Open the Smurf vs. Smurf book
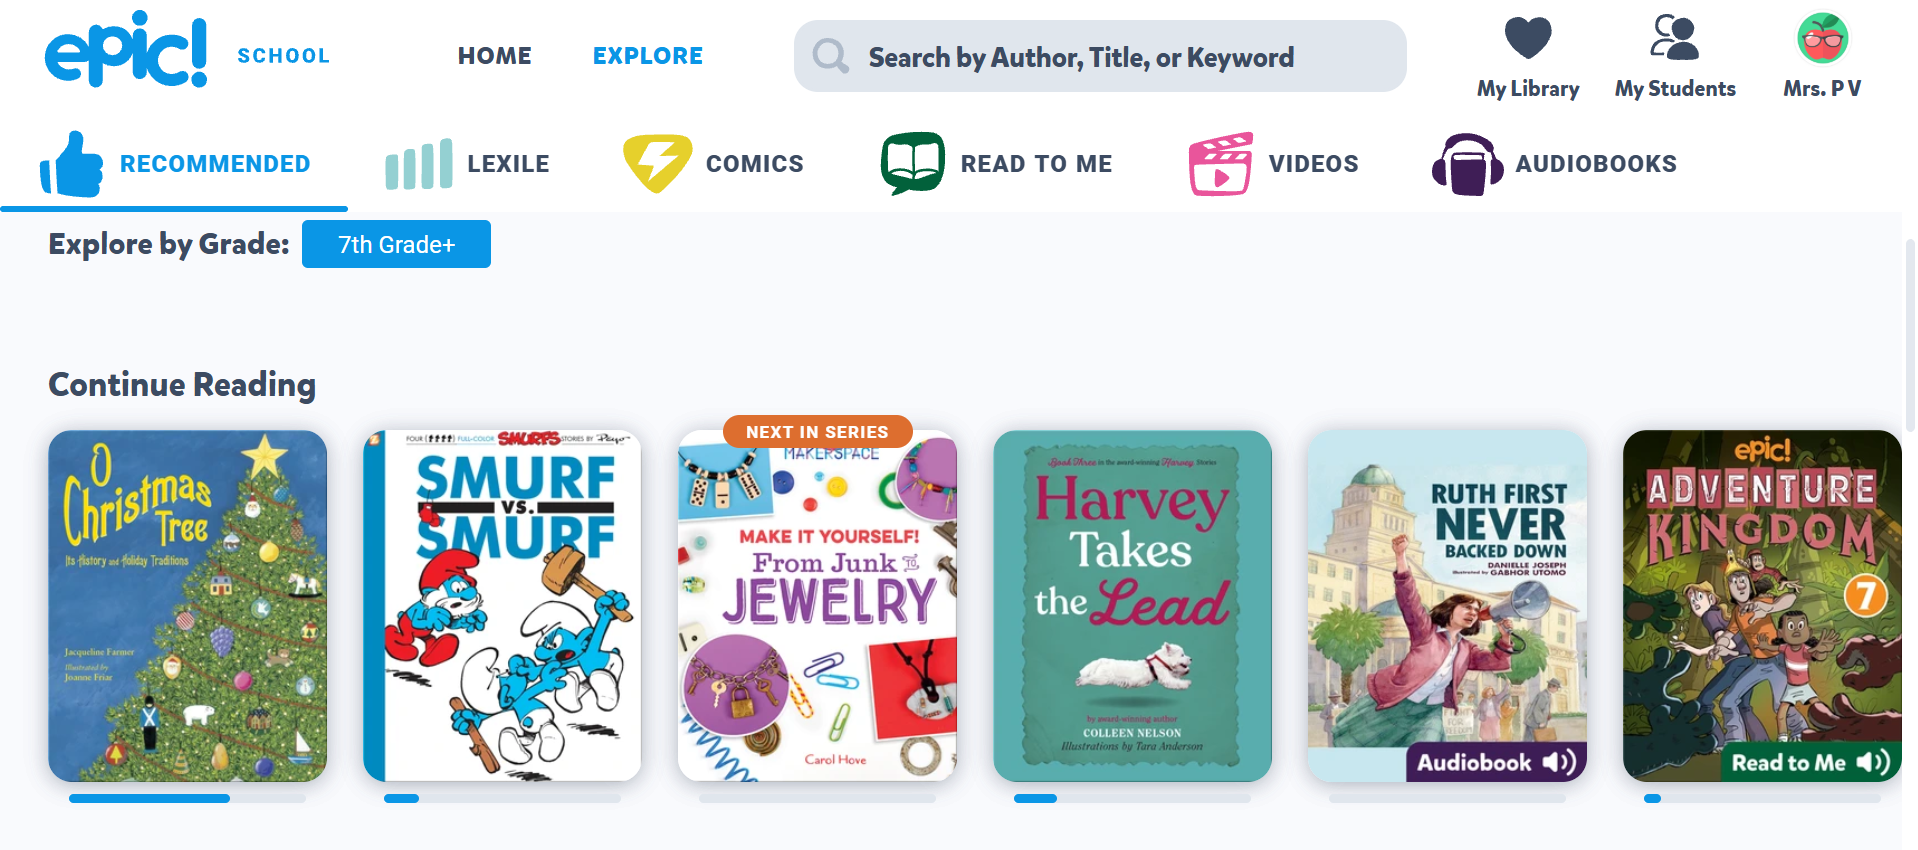1918x850 pixels. pos(502,605)
